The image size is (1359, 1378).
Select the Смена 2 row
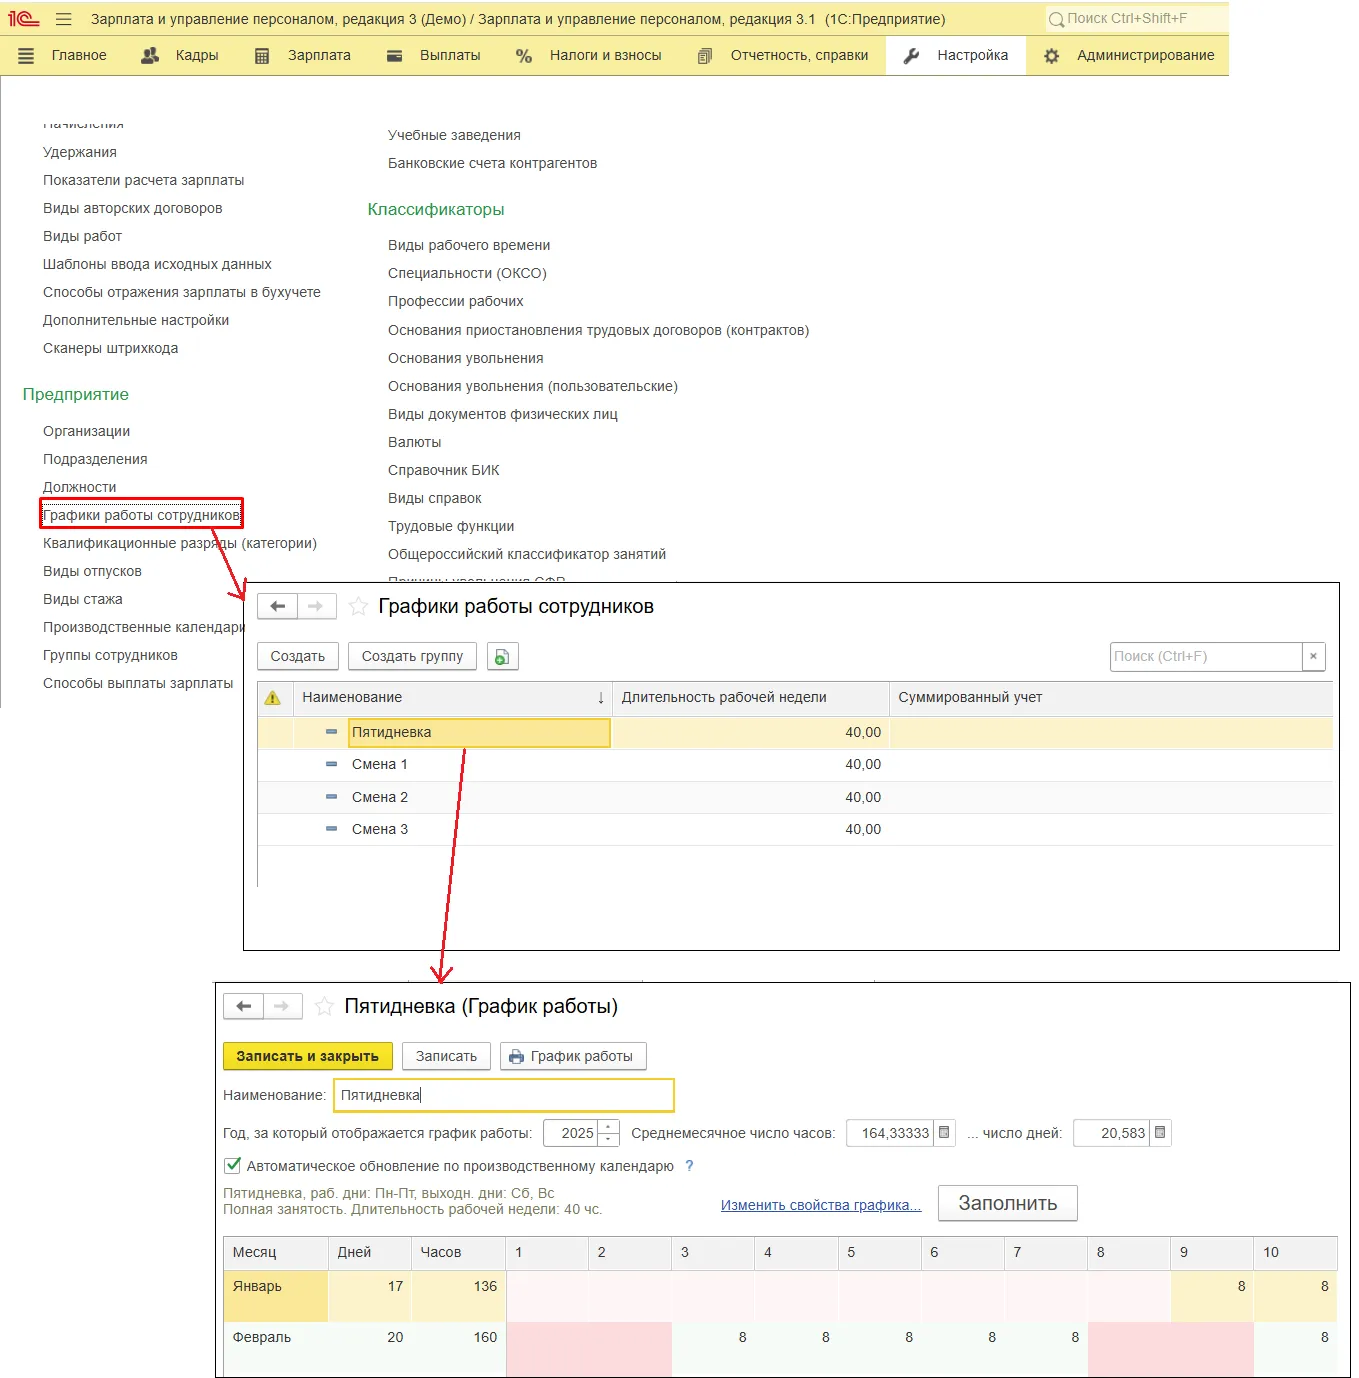pyautogui.click(x=795, y=797)
